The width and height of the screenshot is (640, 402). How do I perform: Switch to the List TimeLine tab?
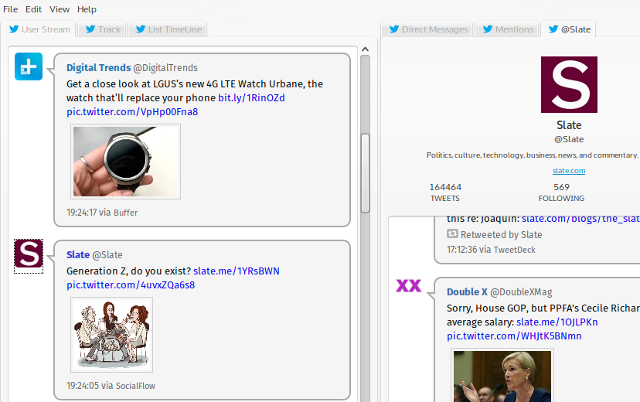[169, 29]
